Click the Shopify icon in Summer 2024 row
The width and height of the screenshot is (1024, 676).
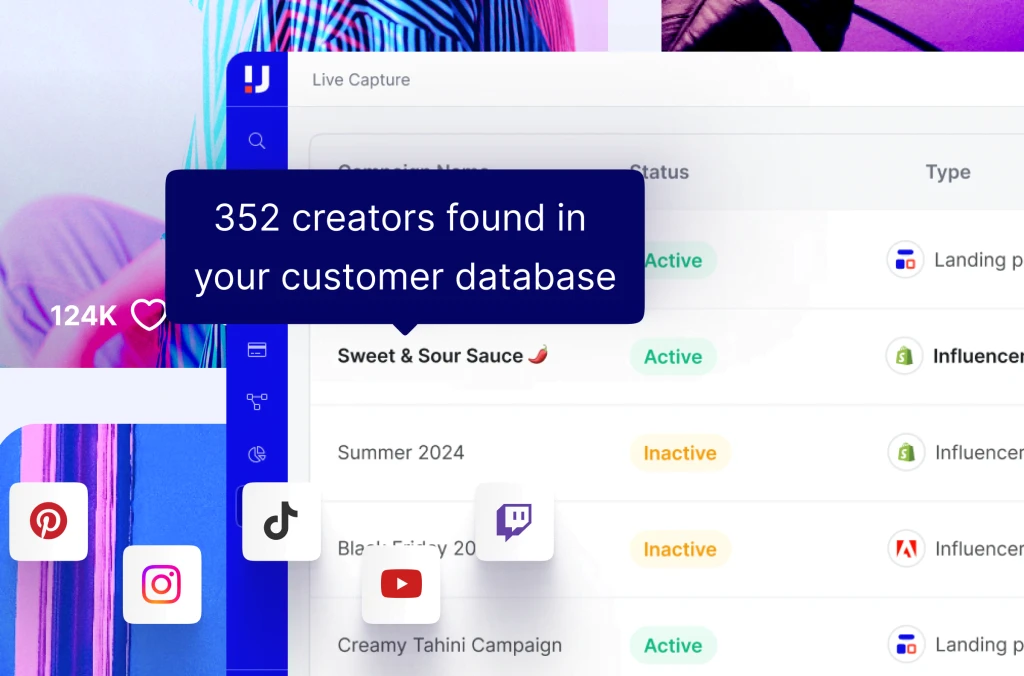(x=906, y=452)
